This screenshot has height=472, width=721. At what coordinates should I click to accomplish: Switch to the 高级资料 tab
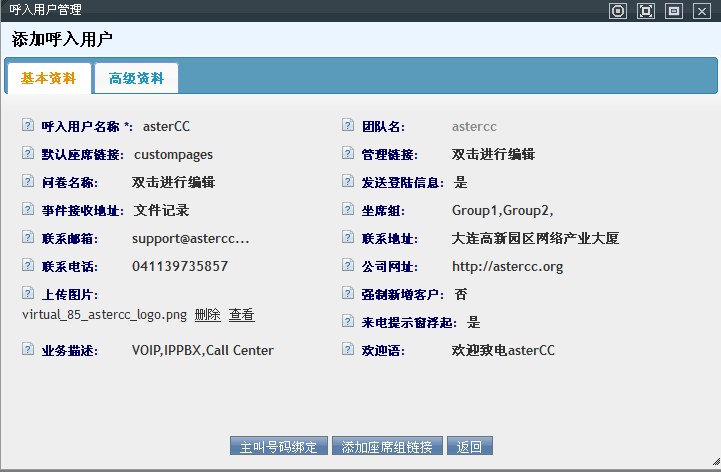136,78
